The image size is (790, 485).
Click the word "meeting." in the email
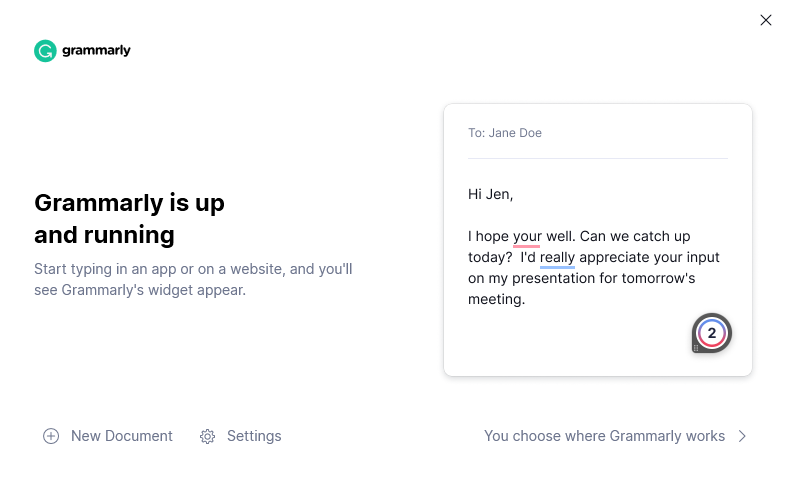click(x=496, y=299)
